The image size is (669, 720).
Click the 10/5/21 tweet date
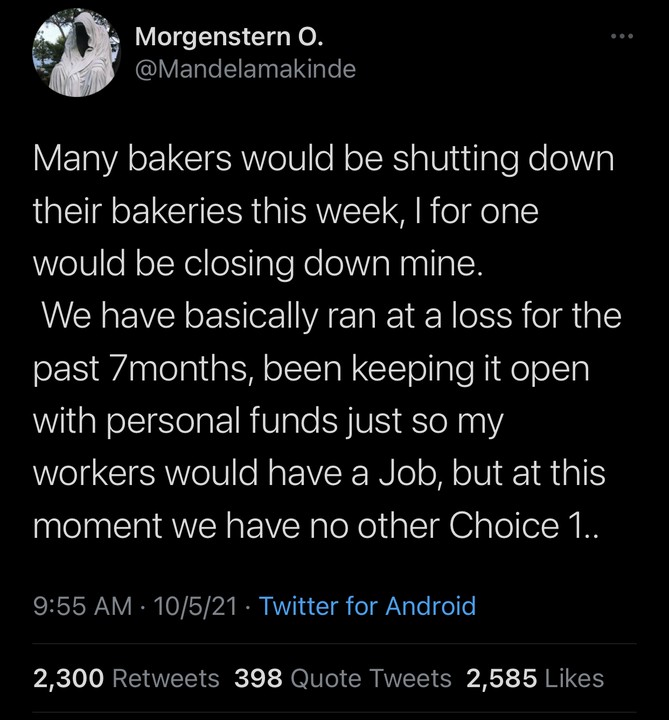pyautogui.click(x=192, y=605)
